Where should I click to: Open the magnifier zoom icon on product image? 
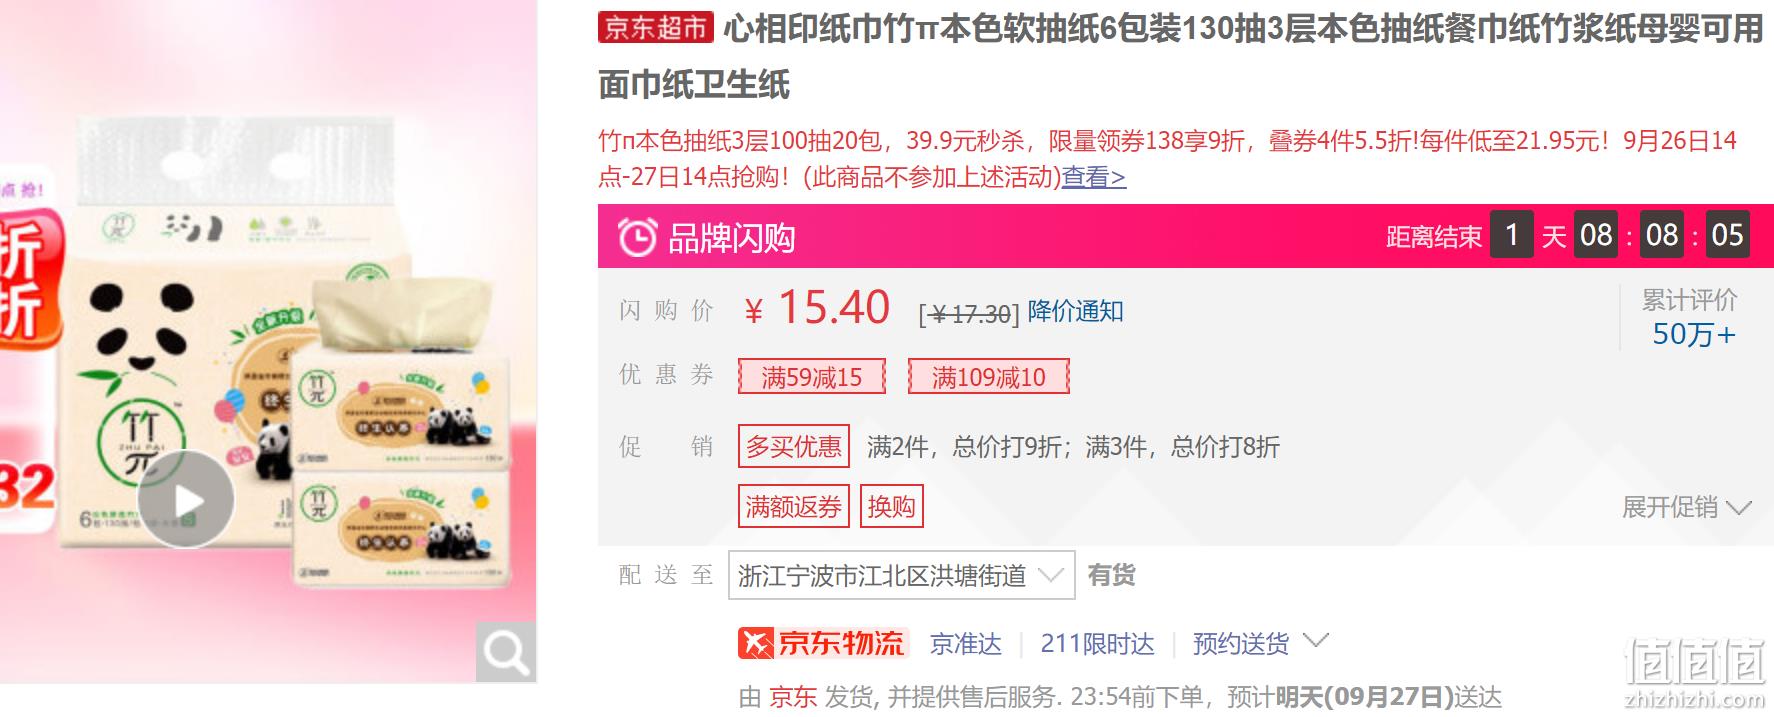[x=505, y=653]
